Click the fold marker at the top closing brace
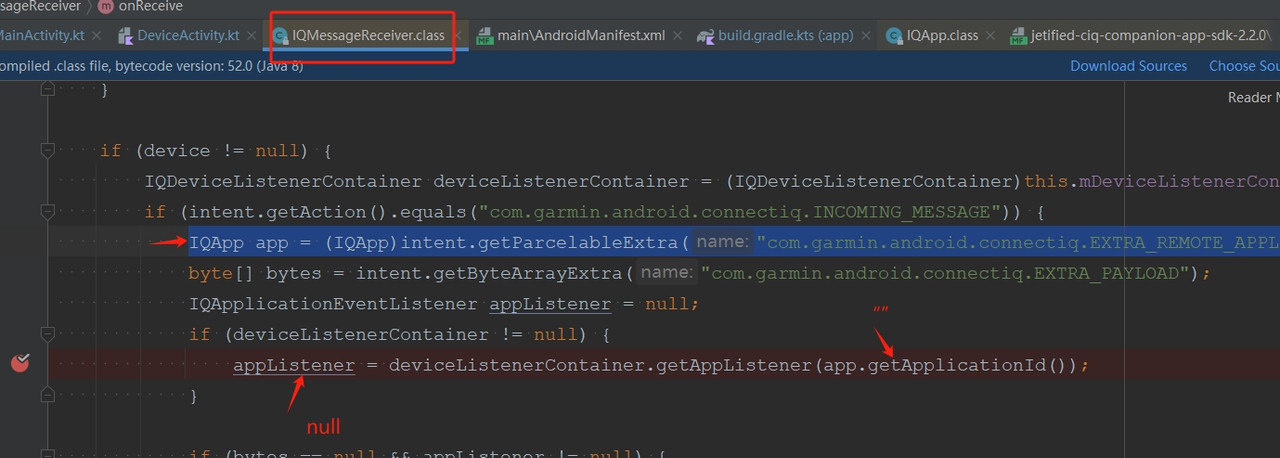The height and width of the screenshot is (458, 1280). point(47,89)
